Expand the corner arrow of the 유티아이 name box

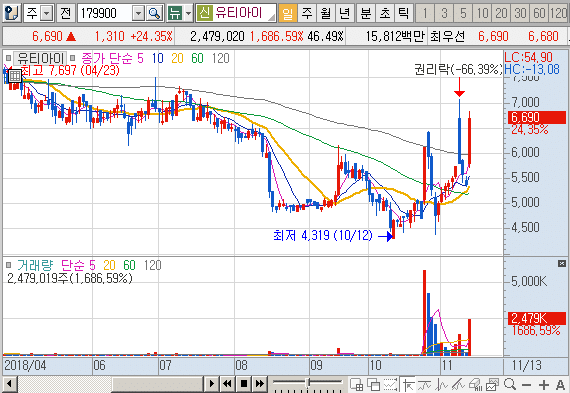click(271, 16)
